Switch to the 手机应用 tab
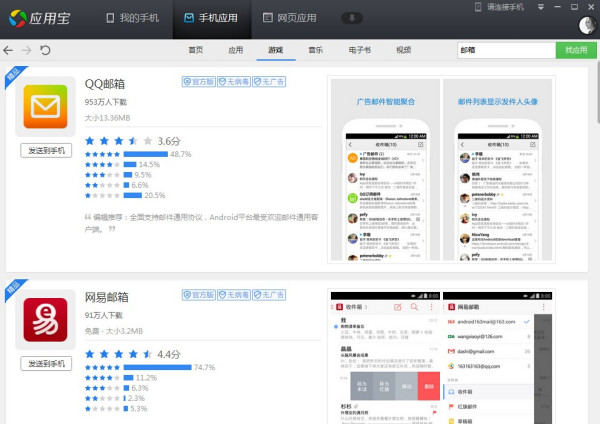Viewport: 600px width, 424px height. (x=211, y=18)
